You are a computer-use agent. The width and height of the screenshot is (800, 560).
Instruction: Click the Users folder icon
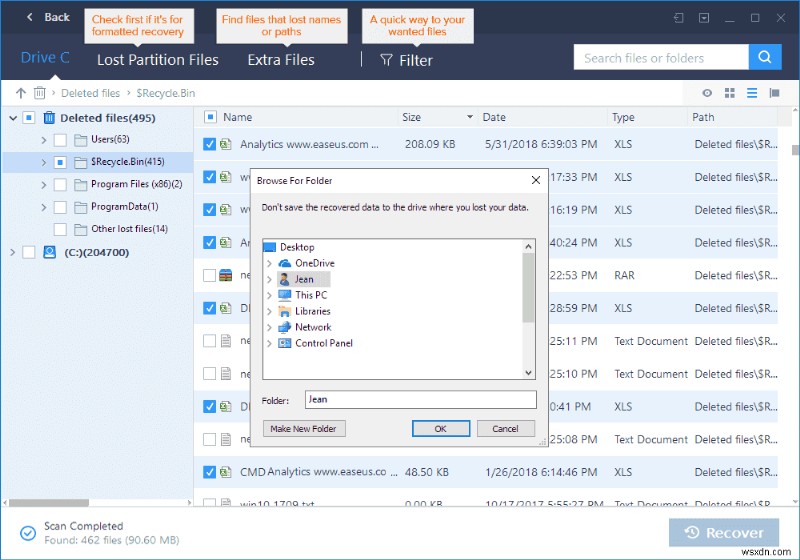click(80, 140)
